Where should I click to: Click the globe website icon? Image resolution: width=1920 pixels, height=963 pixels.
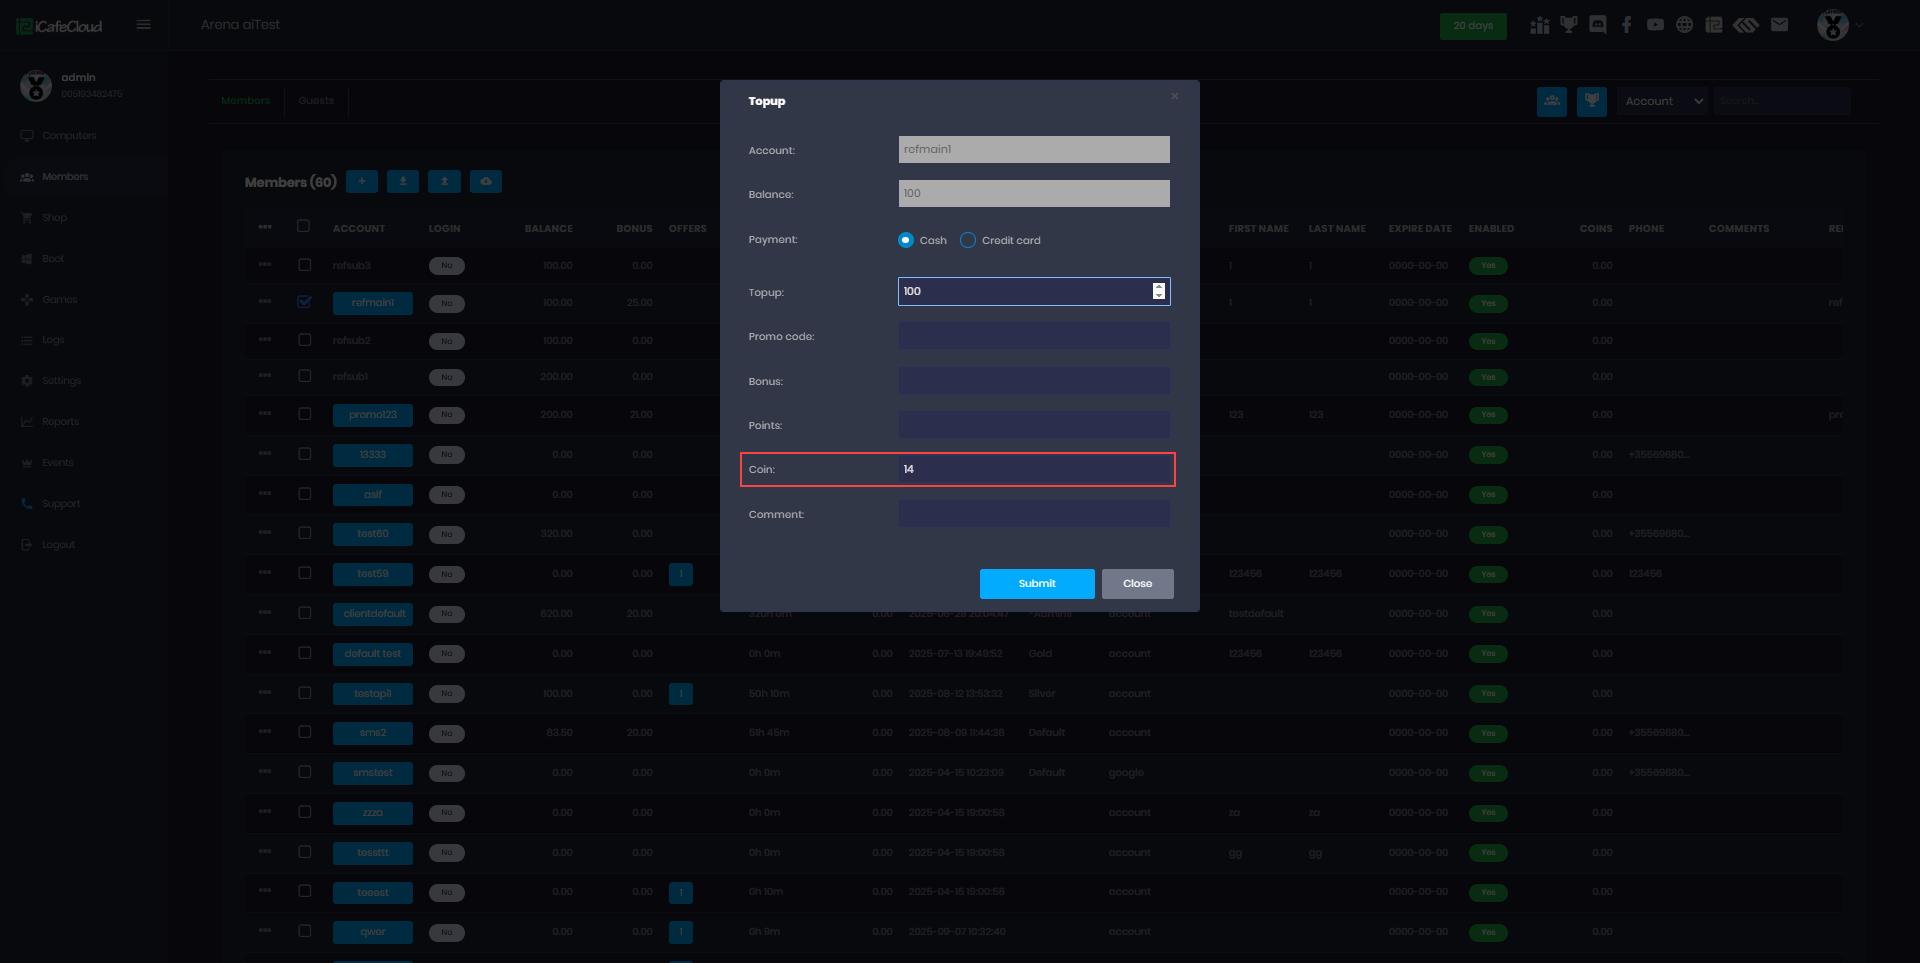click(1685, 25)
